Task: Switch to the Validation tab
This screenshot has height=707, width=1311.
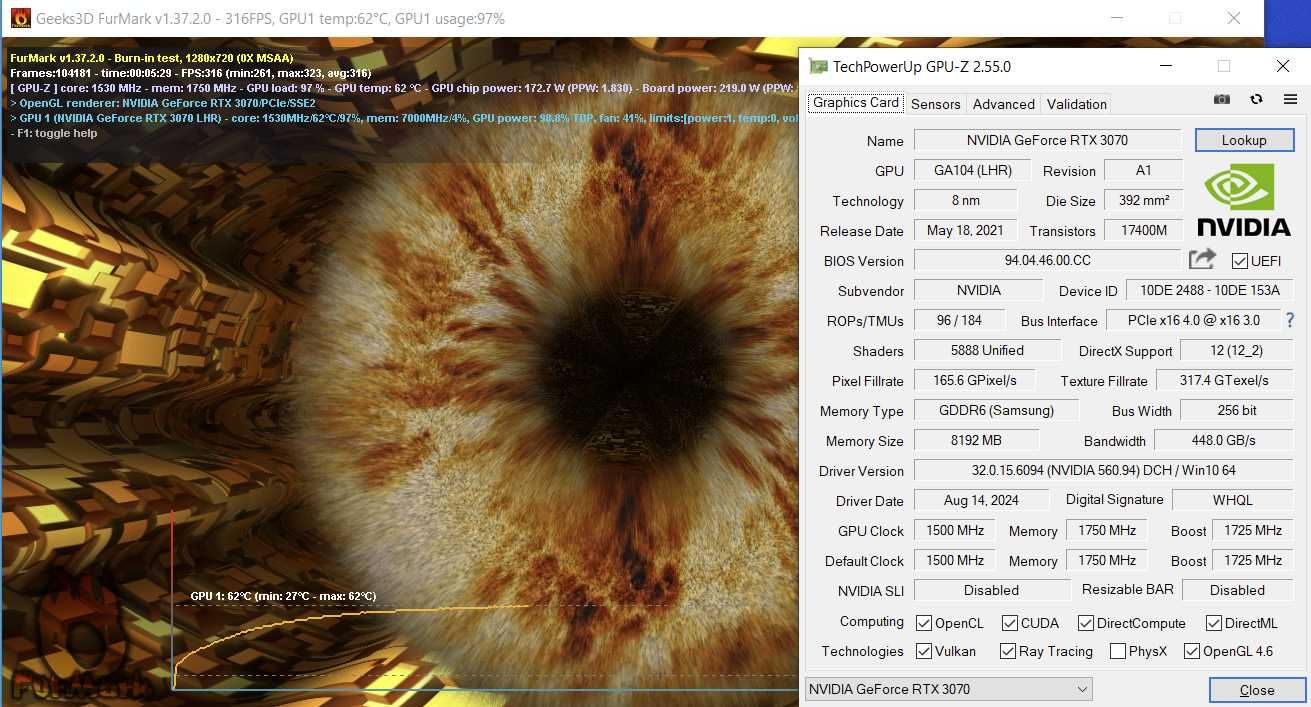Action: [x=1077, y=104]
